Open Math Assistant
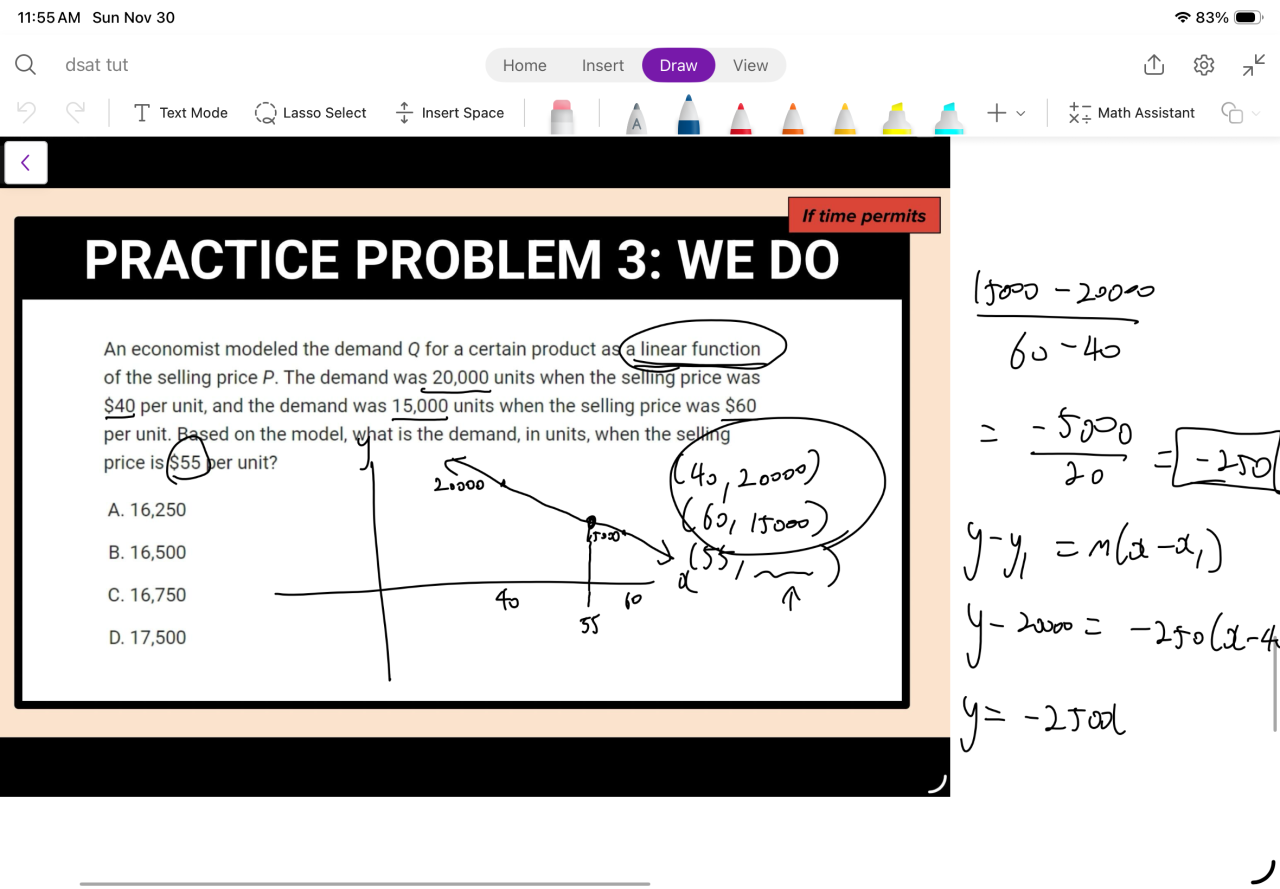1280x889 pixels. click(1131, 113)
